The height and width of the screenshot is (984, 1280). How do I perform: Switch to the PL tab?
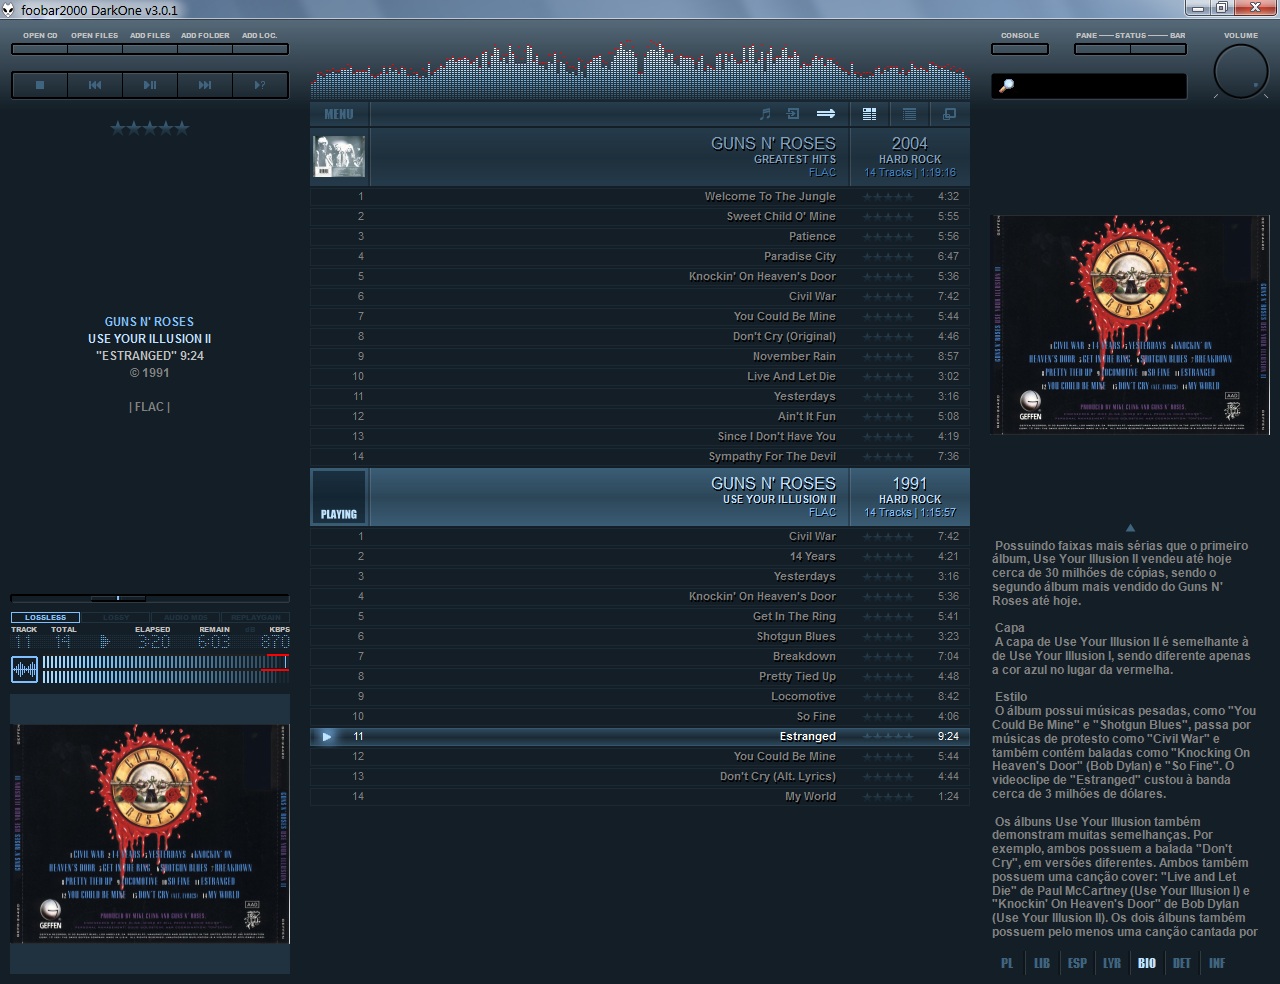tap(1007, 962)
